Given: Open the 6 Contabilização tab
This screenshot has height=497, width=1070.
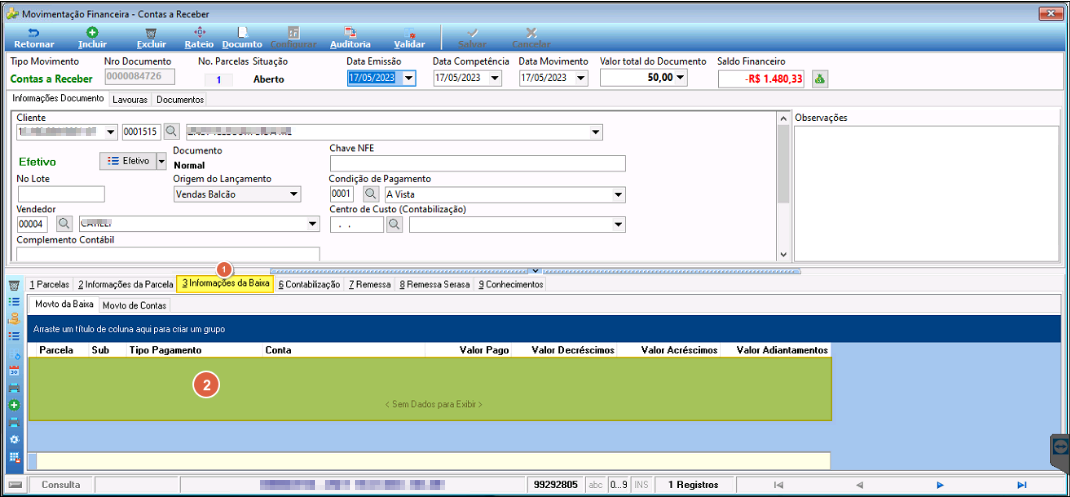Looking at the screenshot, I should pos(309,285).
